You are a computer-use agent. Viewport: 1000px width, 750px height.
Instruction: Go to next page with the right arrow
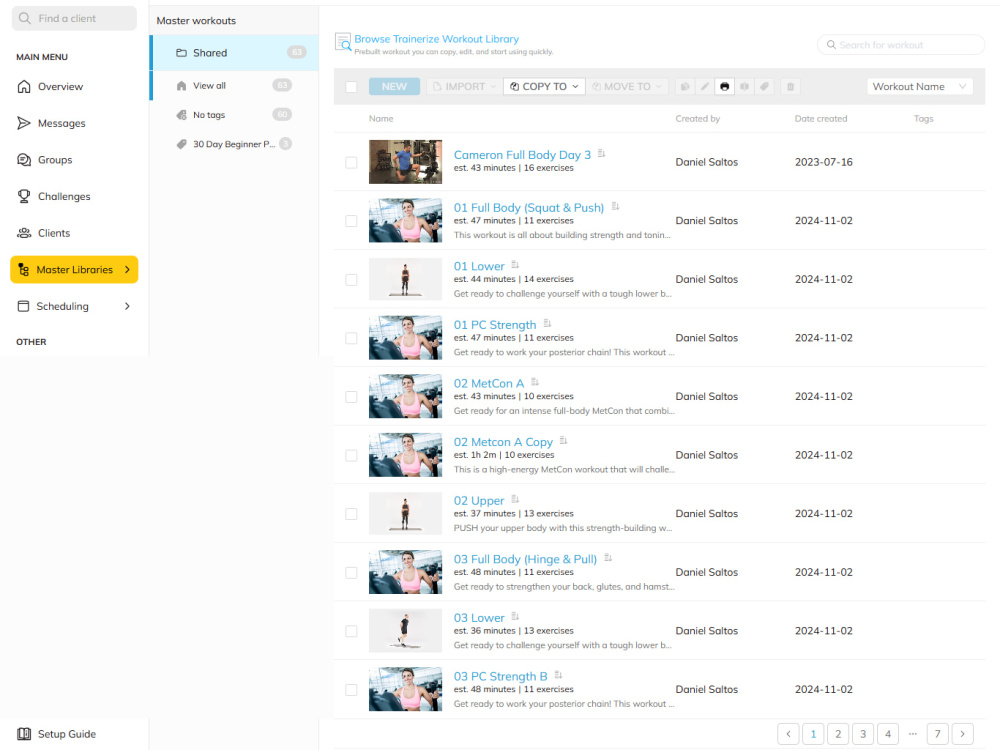962,734
